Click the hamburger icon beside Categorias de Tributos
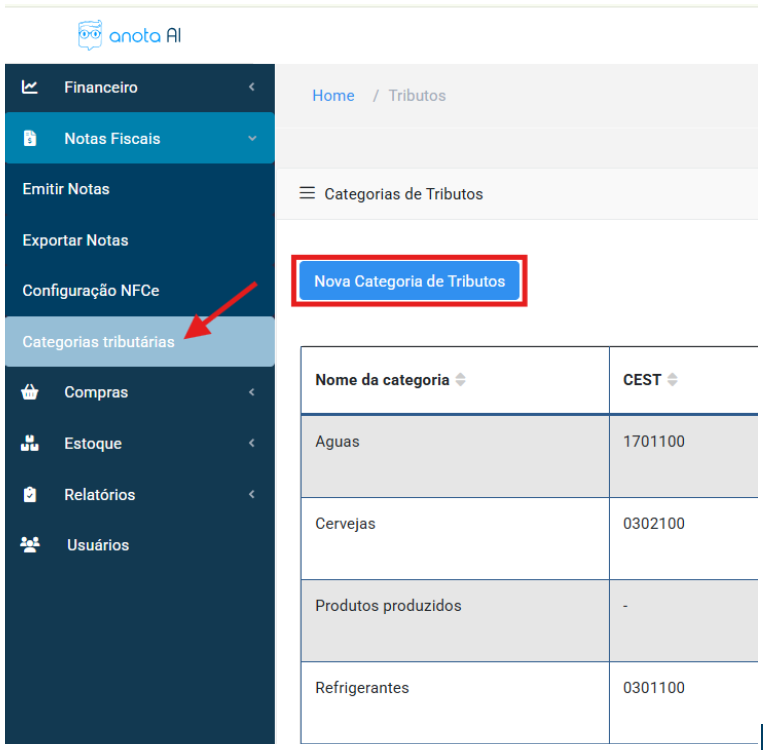 tap(307, 193)
